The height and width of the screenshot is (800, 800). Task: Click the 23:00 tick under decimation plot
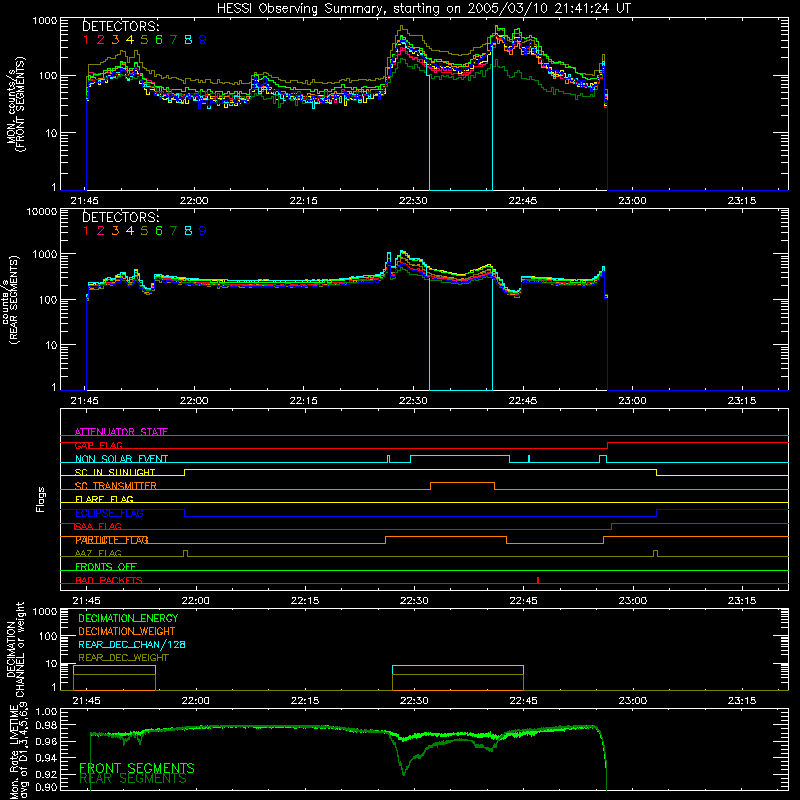[x=633, y=701]
